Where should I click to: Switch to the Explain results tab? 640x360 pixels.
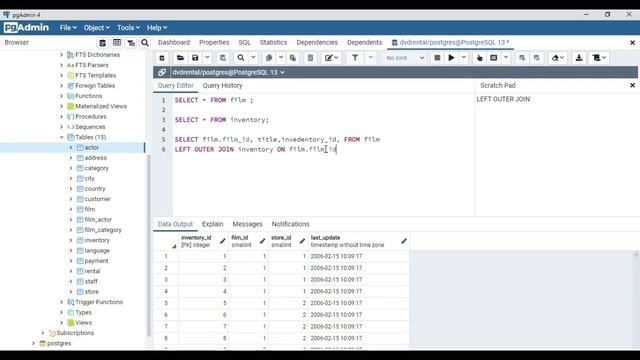point(213,224)
